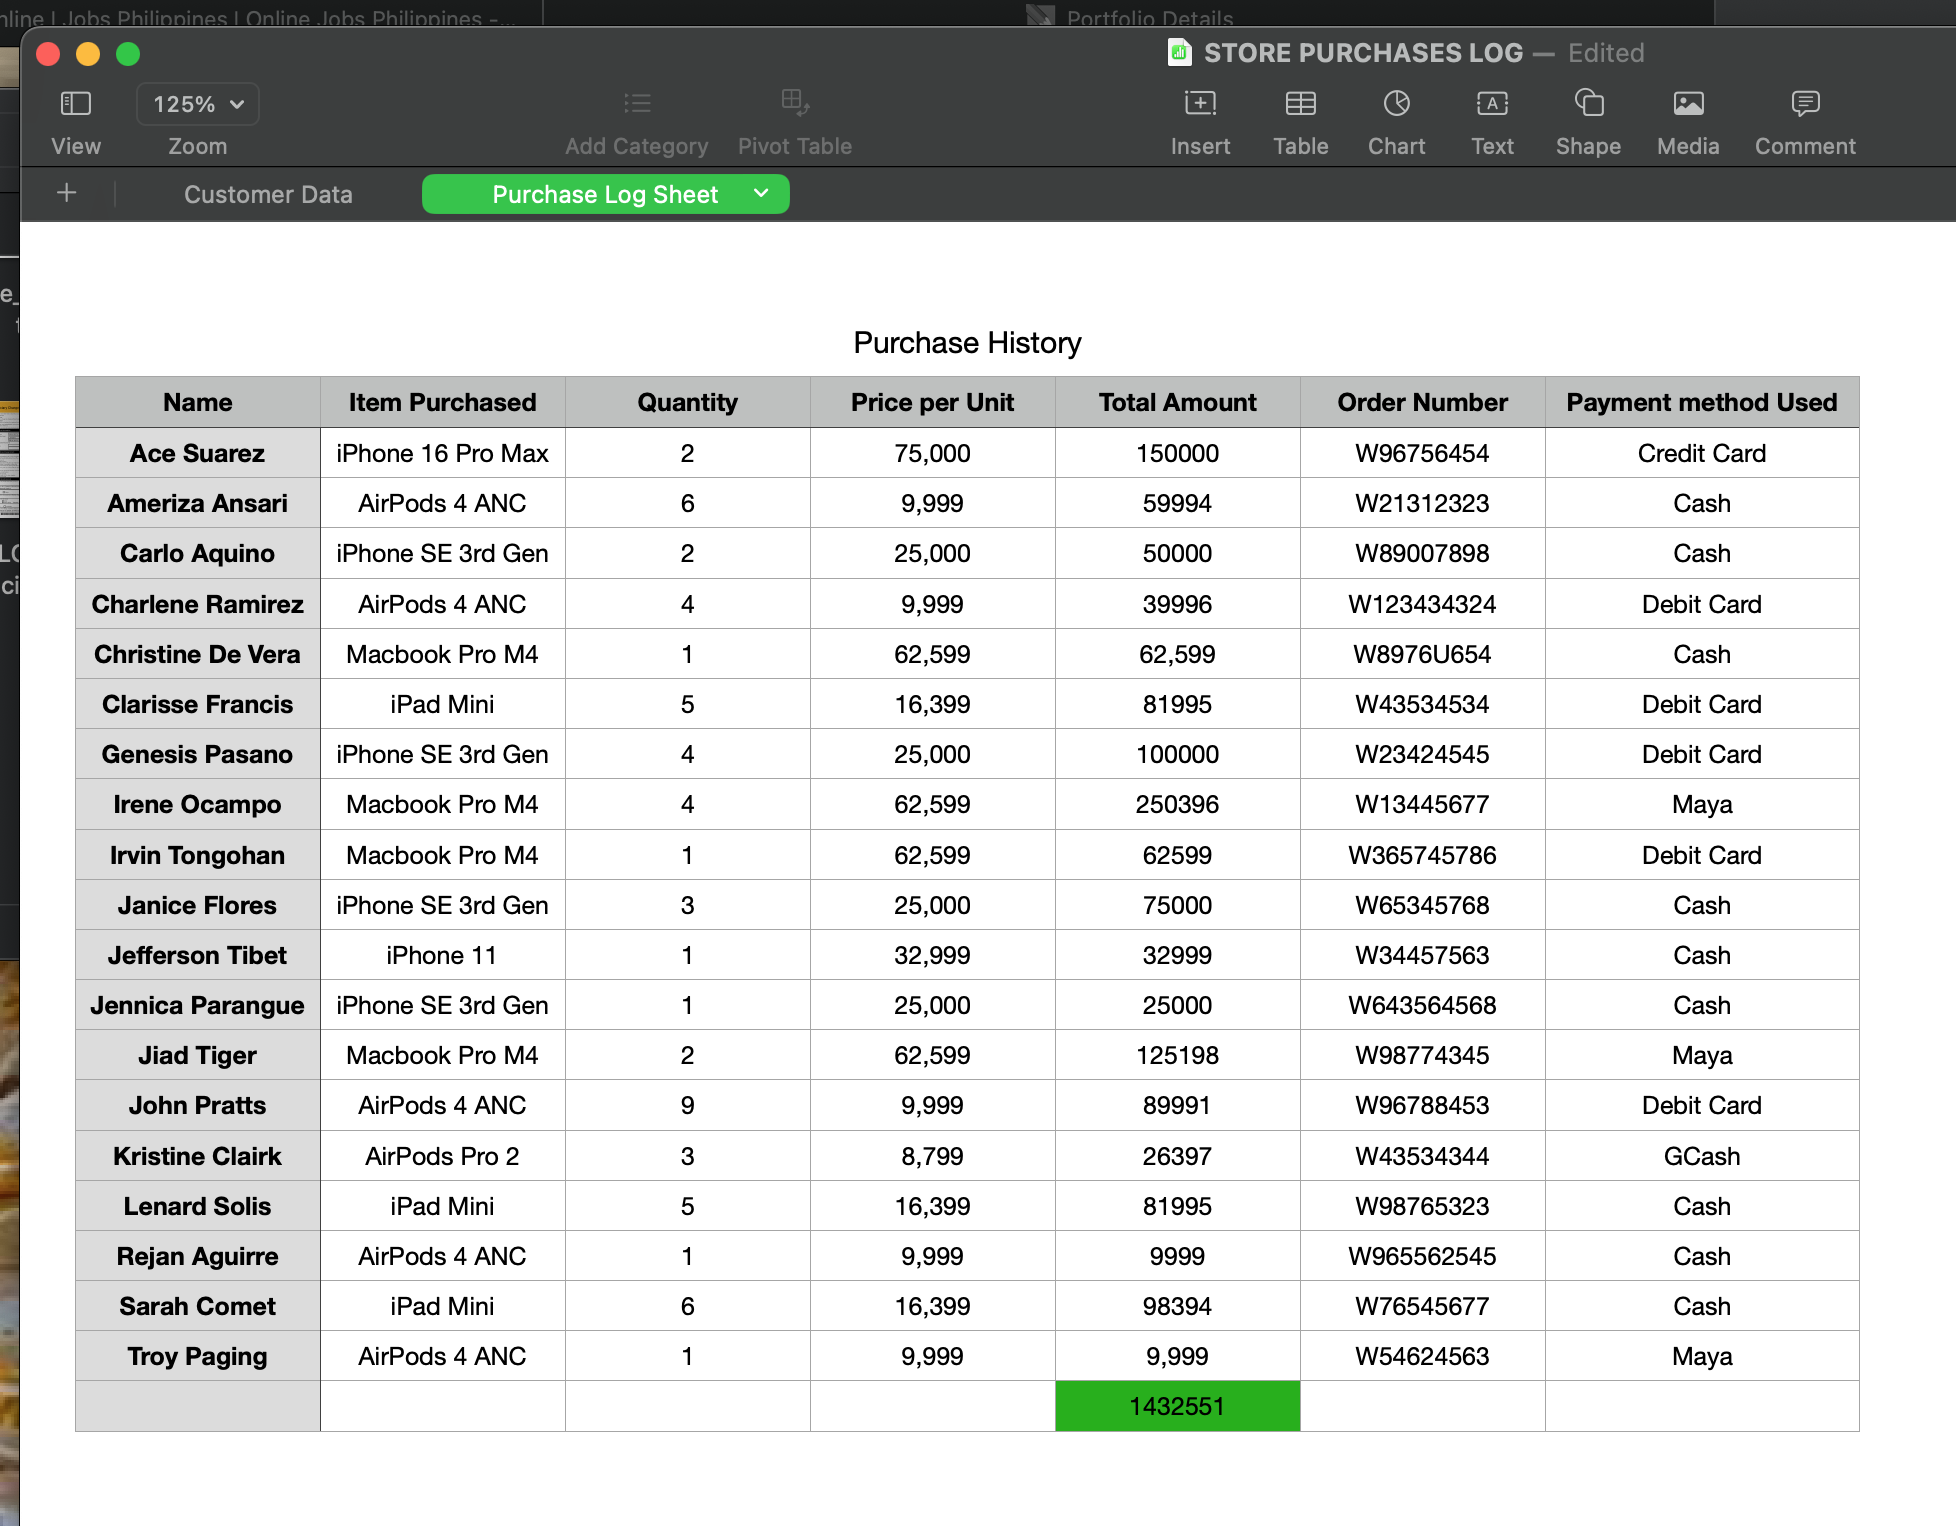Select the iPhone 11 item cell

coord(443,955)
